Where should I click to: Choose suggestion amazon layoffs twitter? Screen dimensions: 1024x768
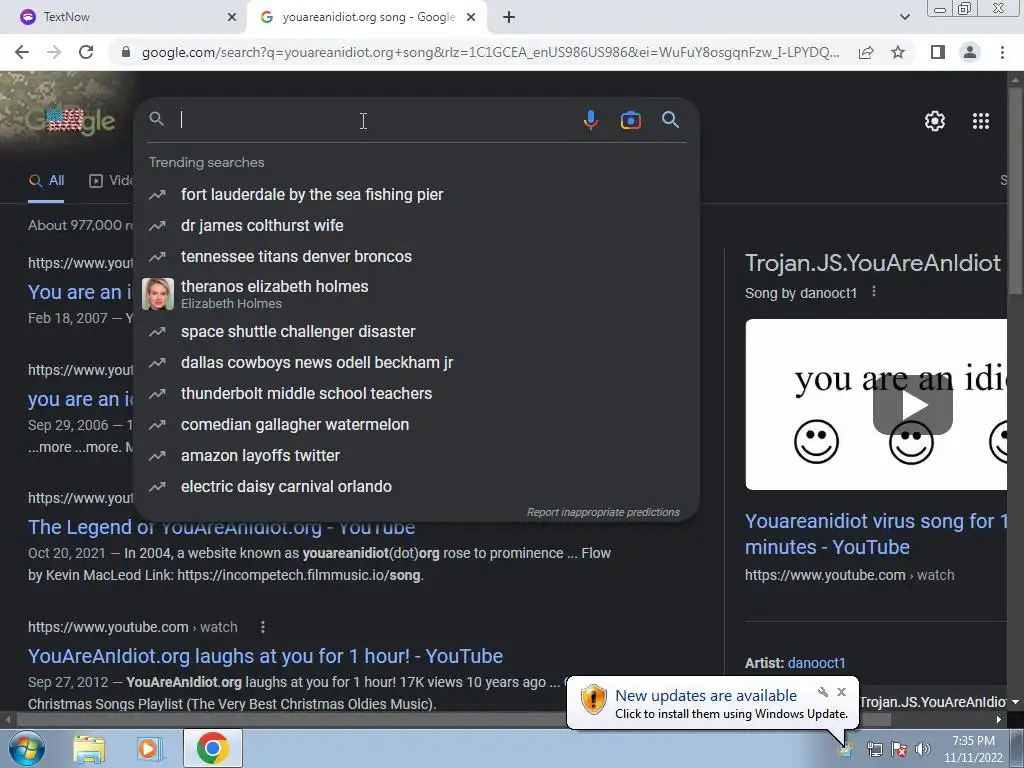[416, 456]
